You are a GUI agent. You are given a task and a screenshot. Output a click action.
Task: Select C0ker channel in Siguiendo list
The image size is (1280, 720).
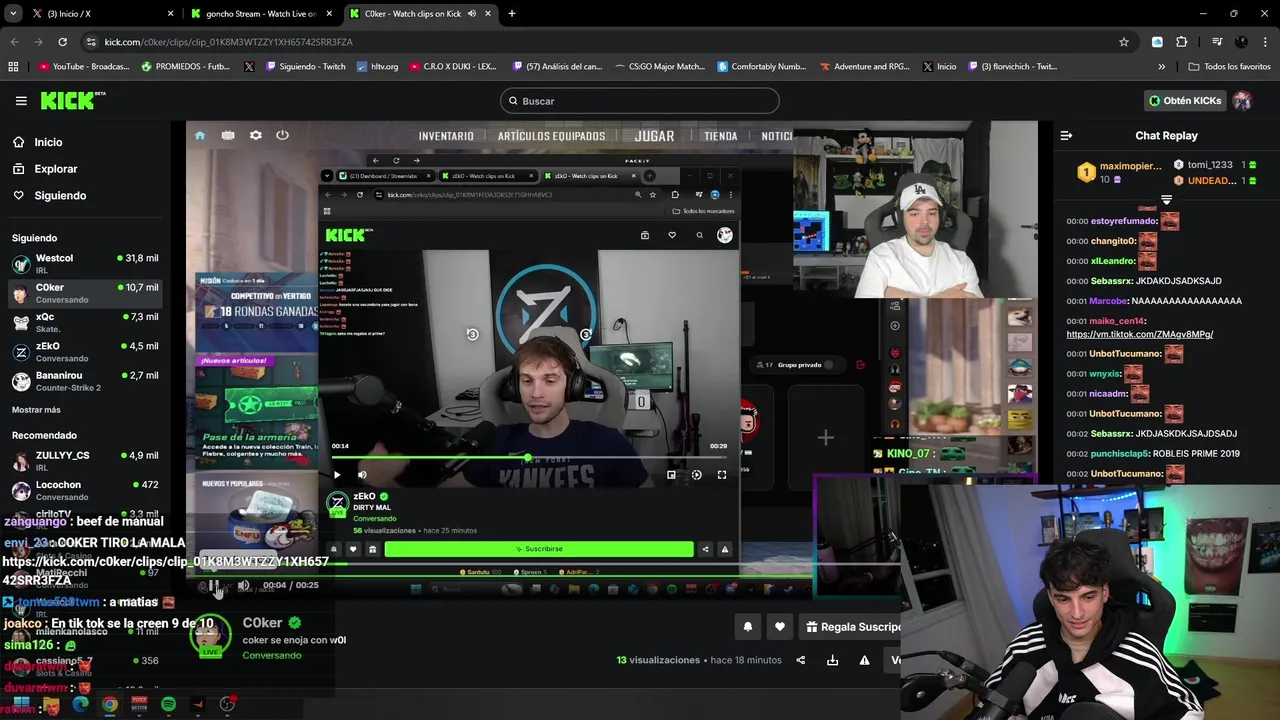pyautogui.click(x=84, y=293)
